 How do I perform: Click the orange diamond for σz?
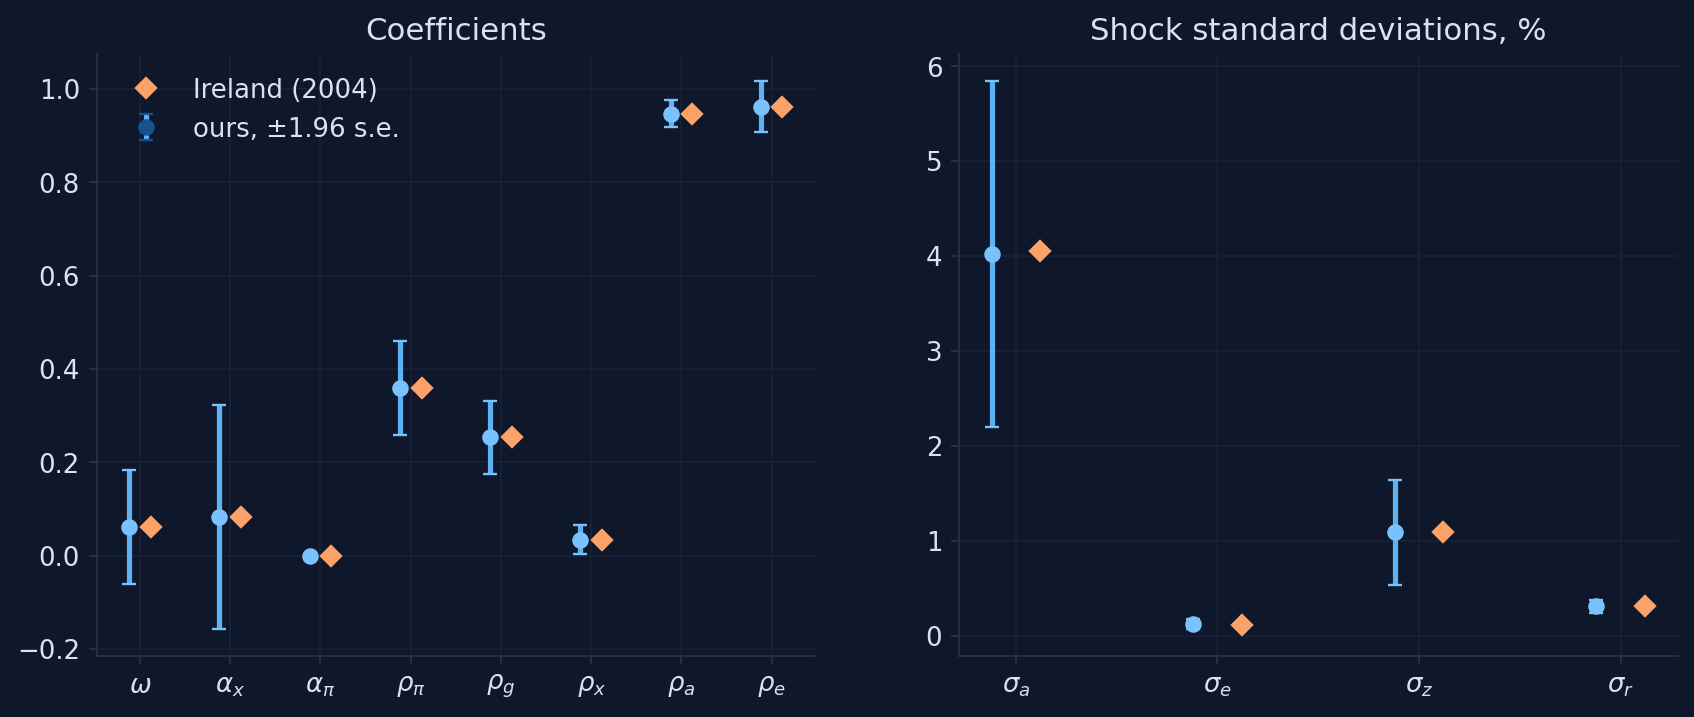(x=1443, y=532)
